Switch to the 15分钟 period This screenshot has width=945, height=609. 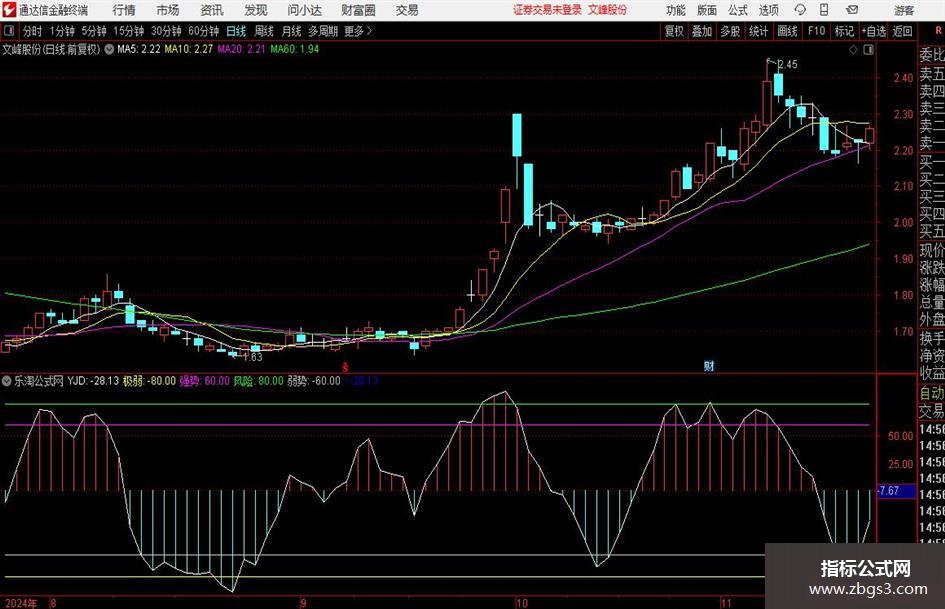pos(128,31)
